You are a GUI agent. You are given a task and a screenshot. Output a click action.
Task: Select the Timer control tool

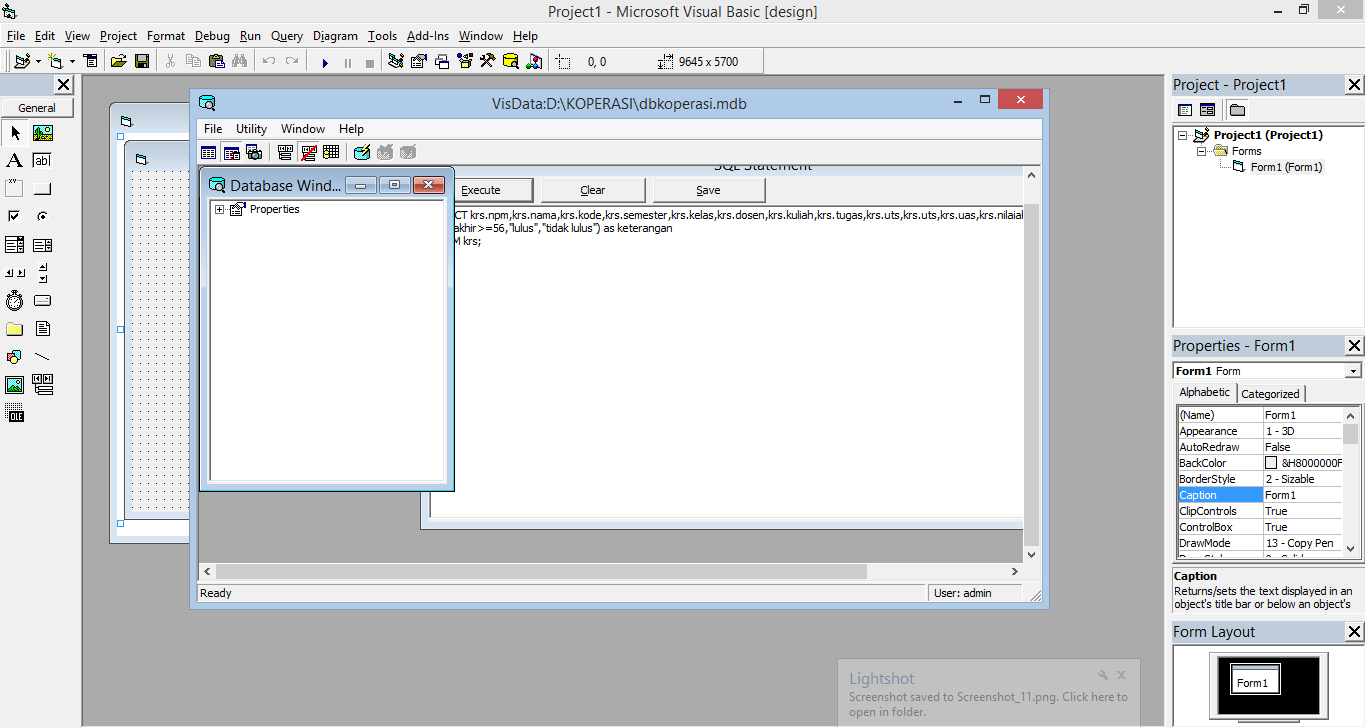(15, 301)
